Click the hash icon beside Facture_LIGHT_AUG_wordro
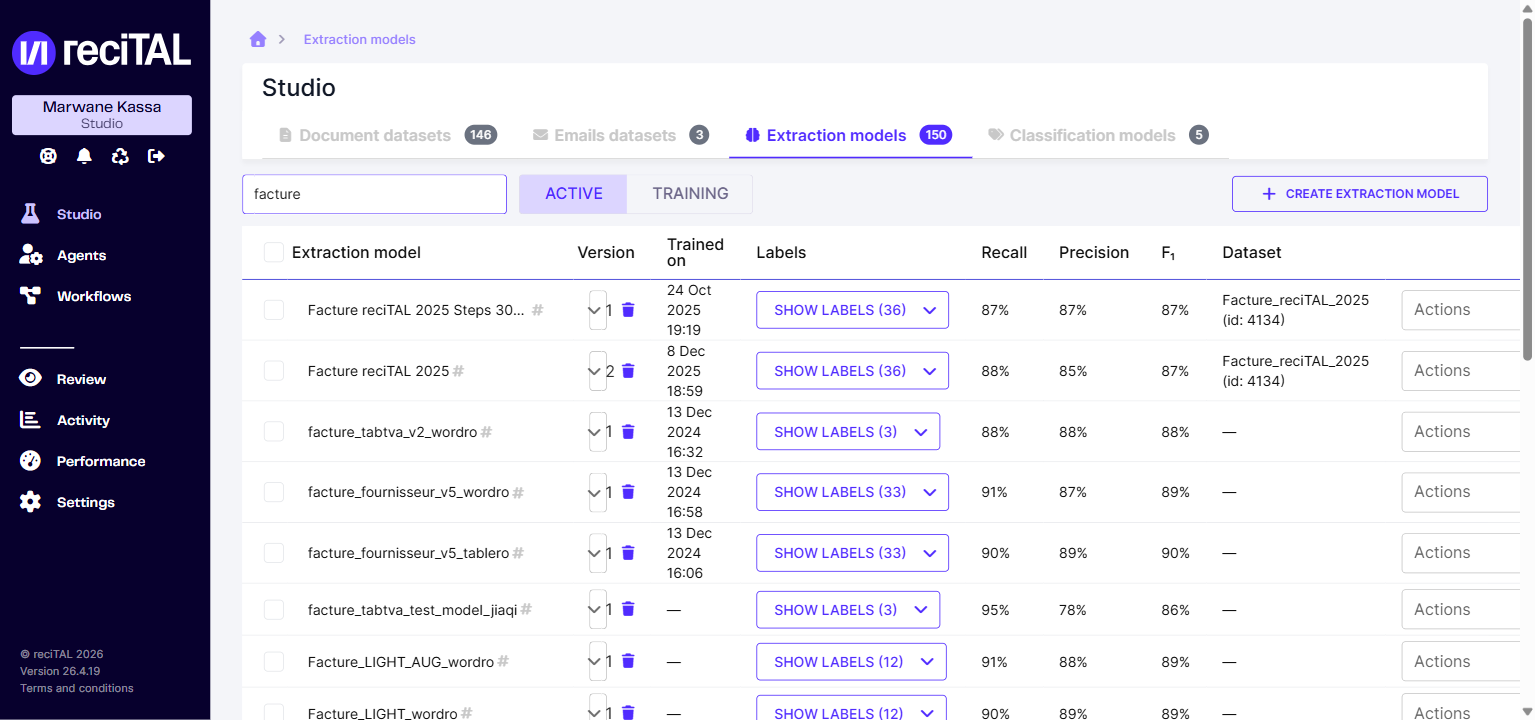This screenshot has height=720, width=1535. (x=503, y=662)
